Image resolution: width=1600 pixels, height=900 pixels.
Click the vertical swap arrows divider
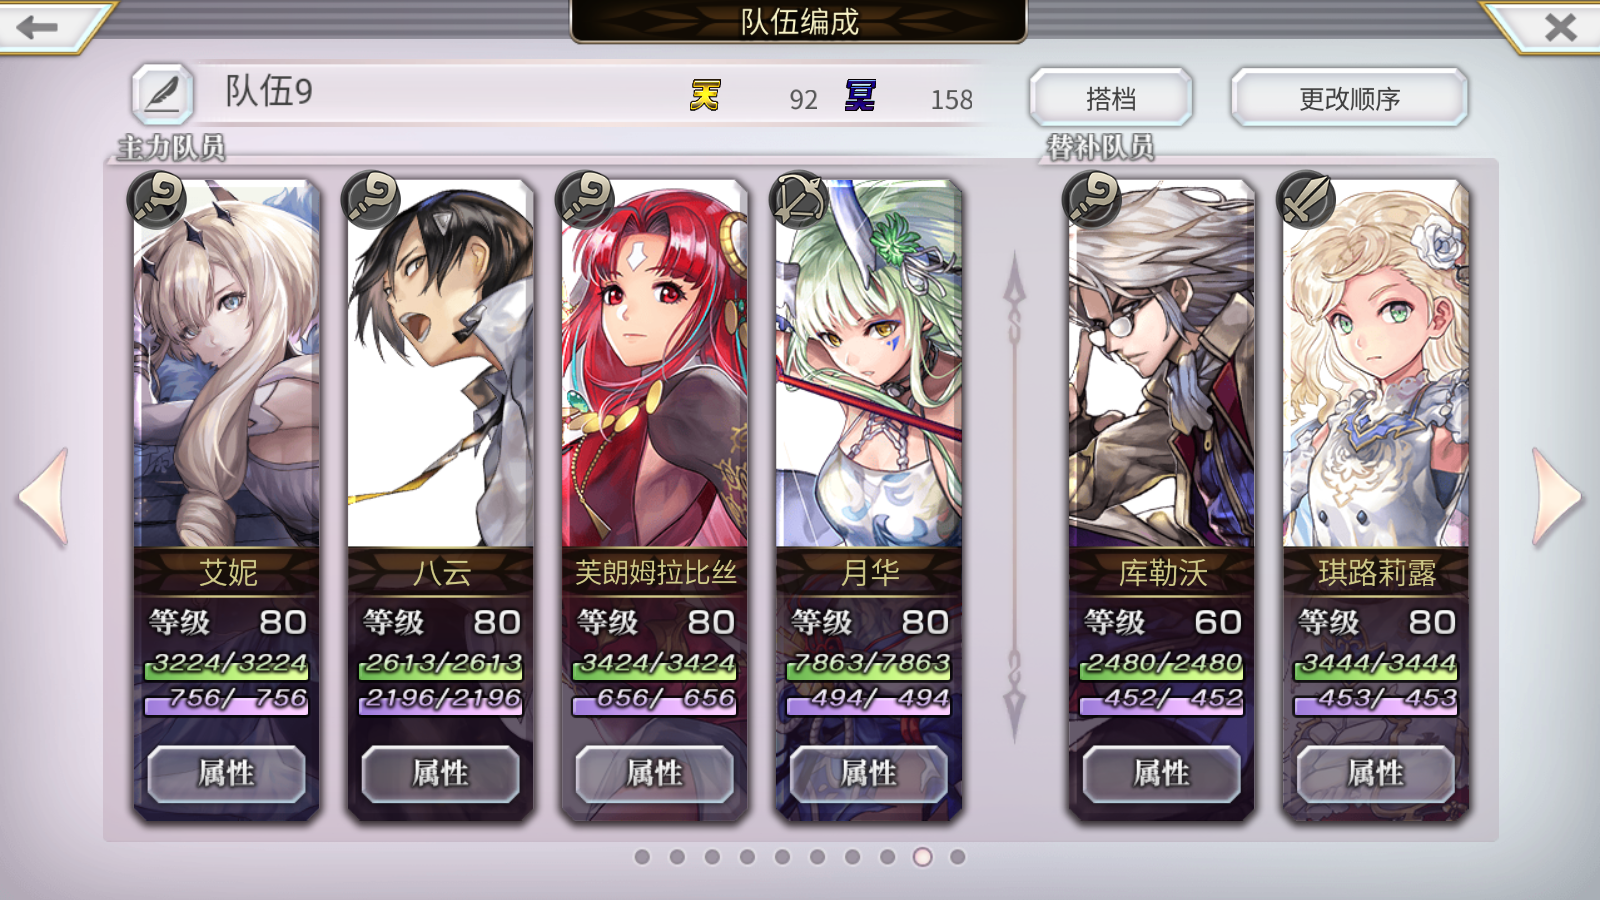click(1014, 497)
